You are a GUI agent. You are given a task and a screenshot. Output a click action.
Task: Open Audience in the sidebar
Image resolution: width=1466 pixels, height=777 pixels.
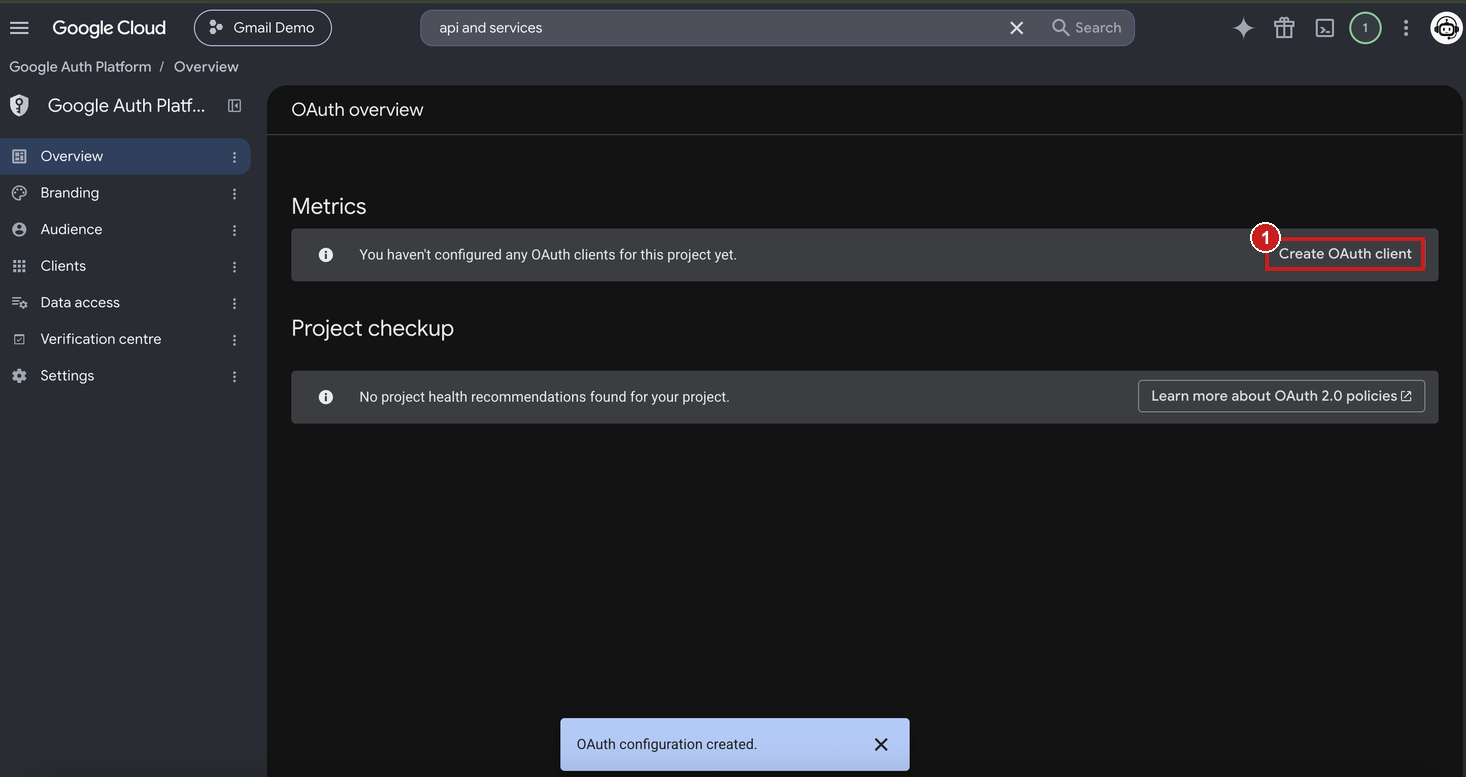coord(125,229)
